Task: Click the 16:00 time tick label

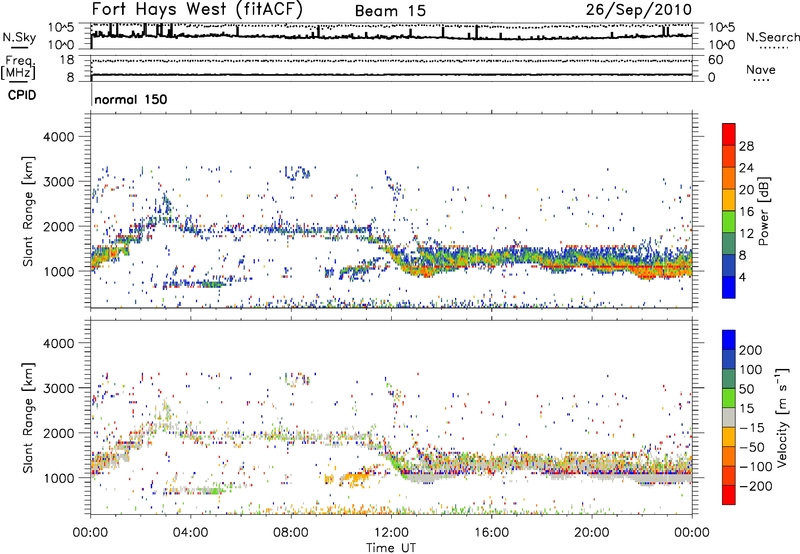Action: point(491,533)
